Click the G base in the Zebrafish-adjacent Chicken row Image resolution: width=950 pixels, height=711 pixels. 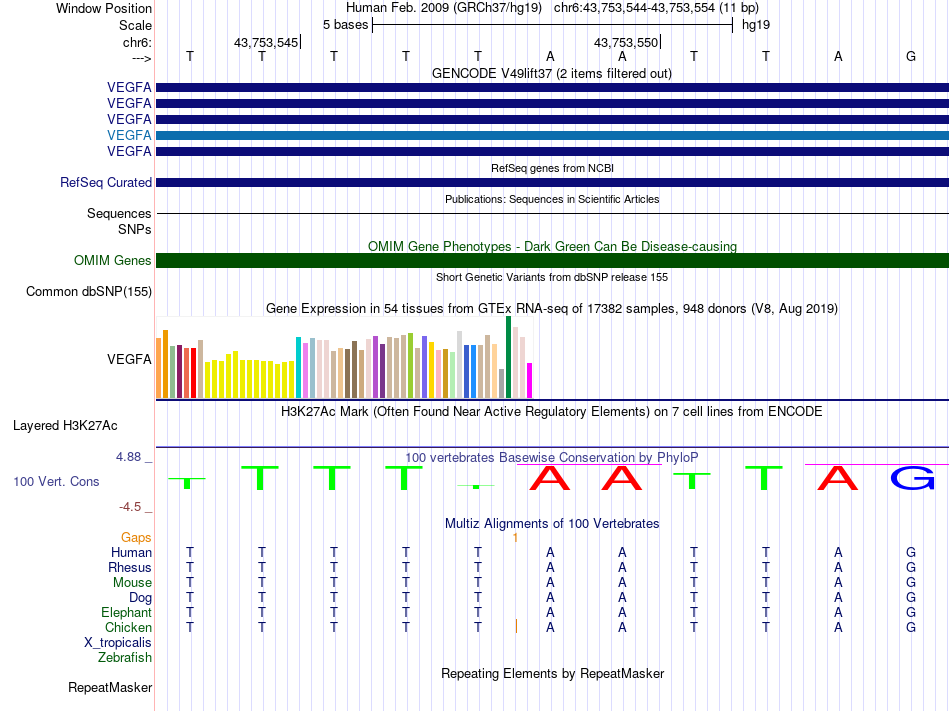point(911,627)
